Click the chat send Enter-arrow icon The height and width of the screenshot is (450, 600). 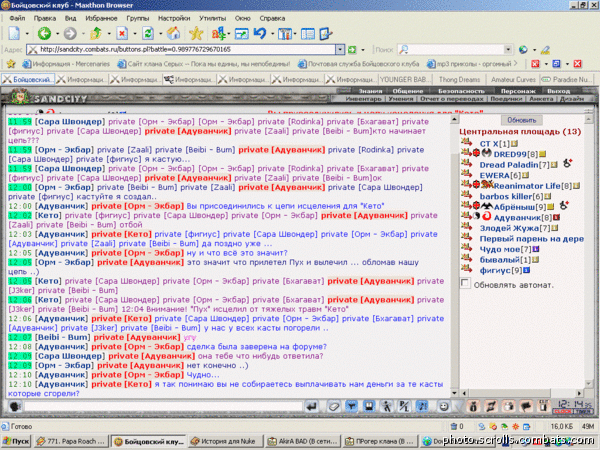(x=312, y=406)
